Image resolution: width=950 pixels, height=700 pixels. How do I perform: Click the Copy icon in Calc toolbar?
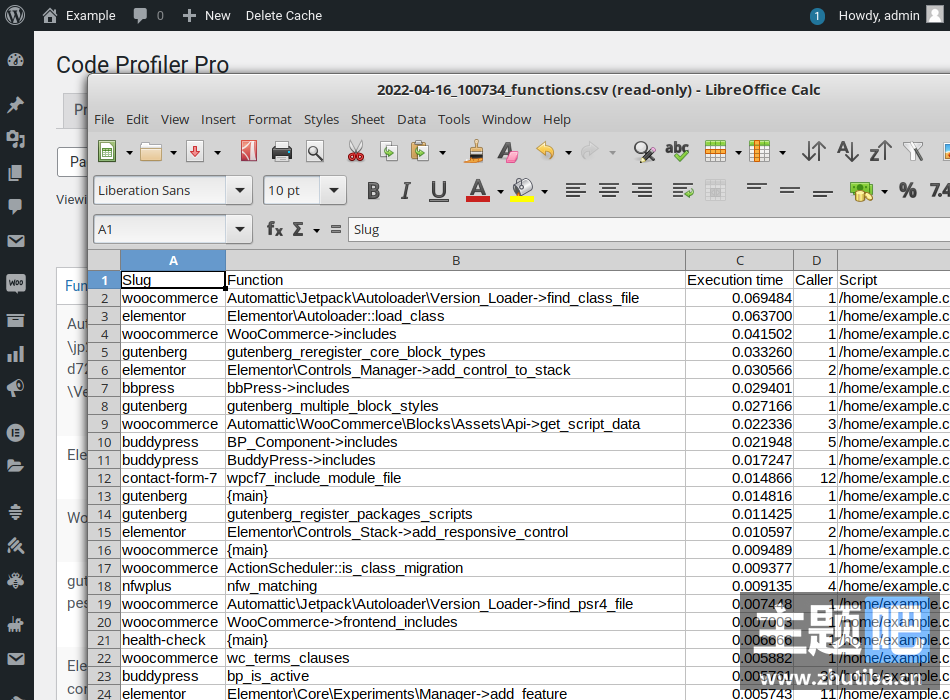click(388, 152)
